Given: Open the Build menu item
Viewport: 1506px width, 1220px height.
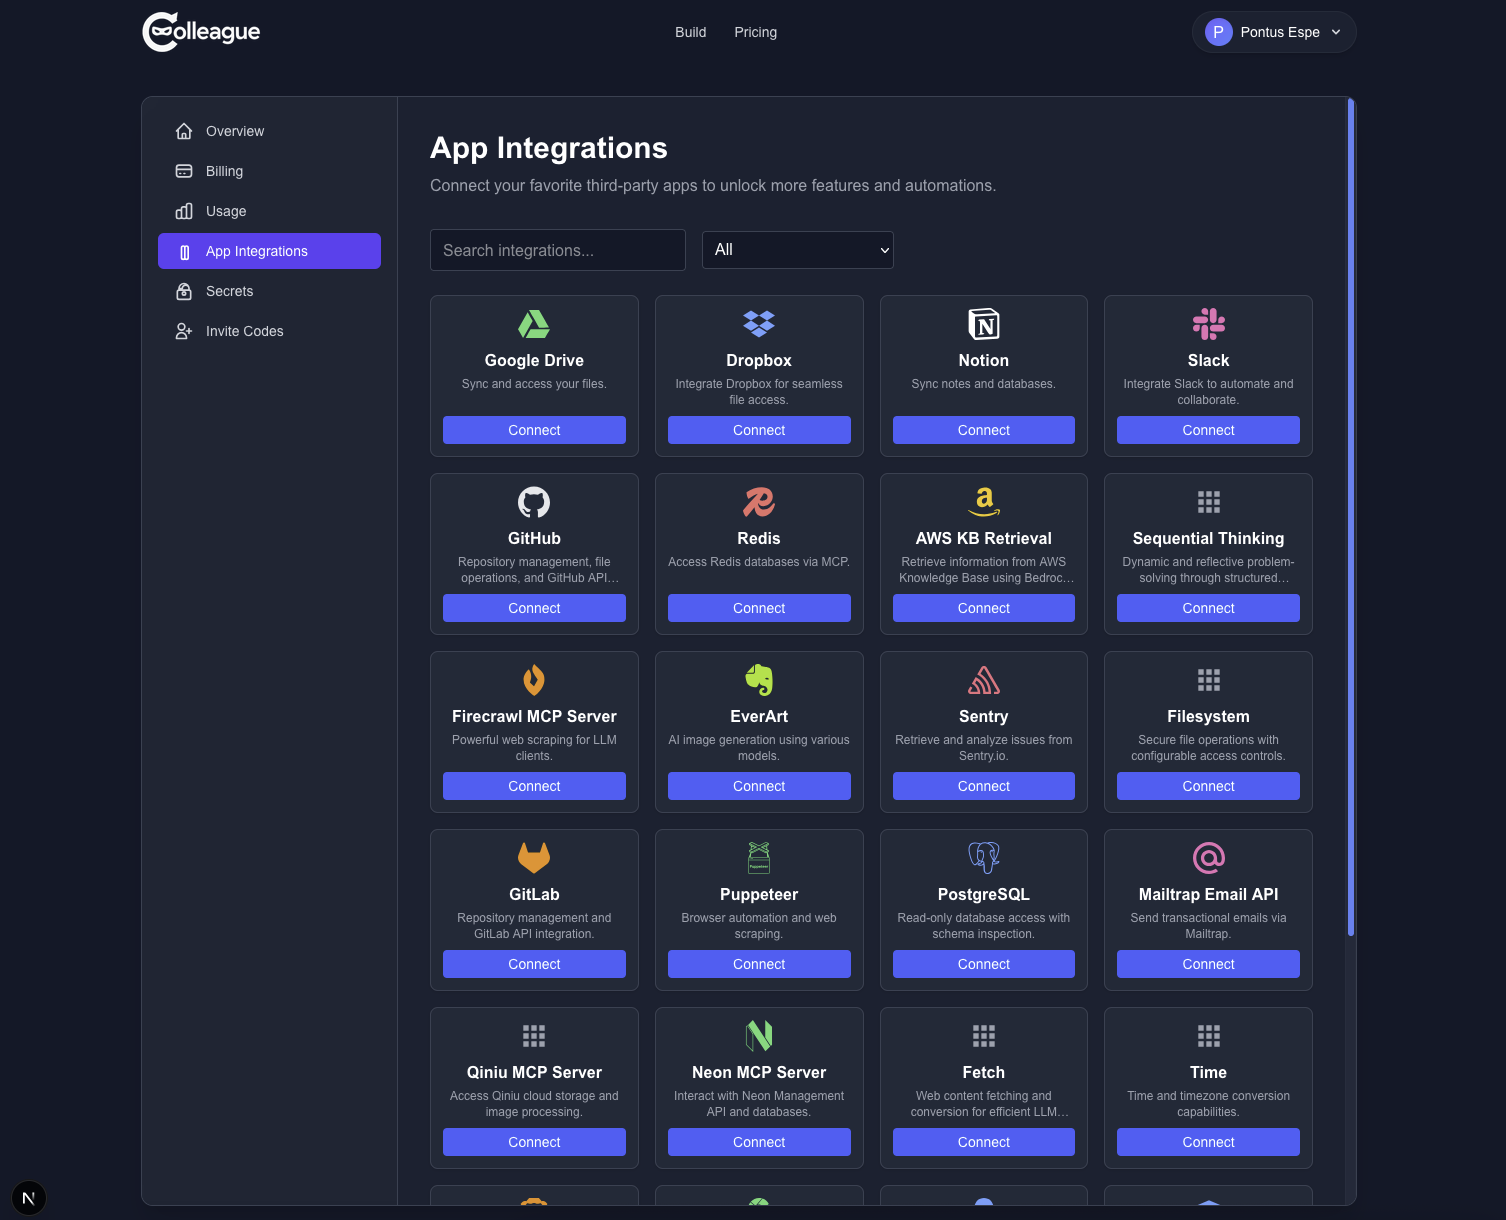Looking at the screenshot, I should pyautogui.click(x=691, y=32).
